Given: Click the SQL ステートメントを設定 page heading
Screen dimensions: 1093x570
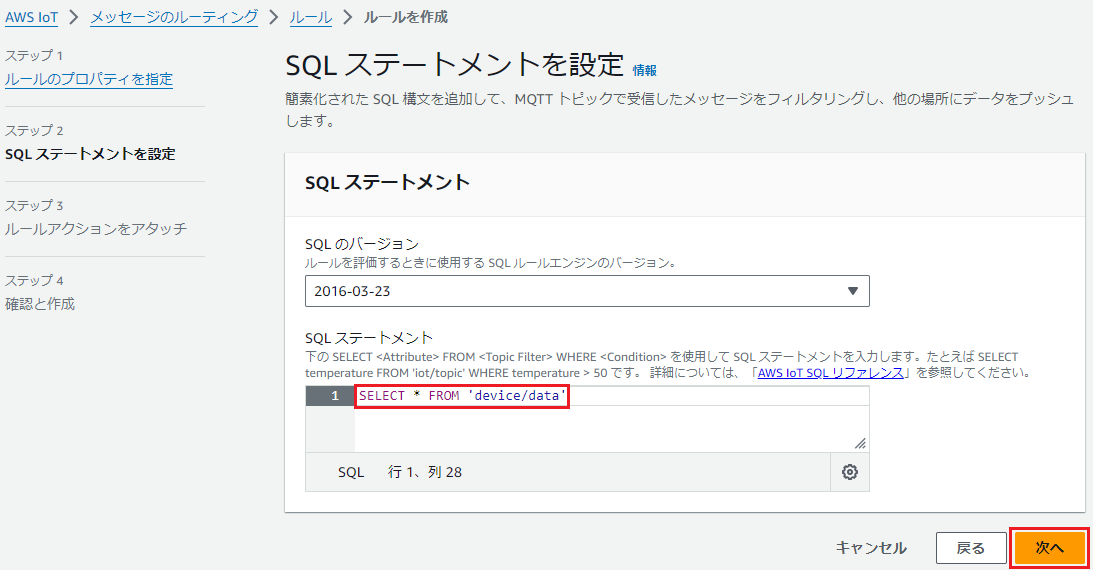Looking at the screenshot, I should [454, 66].
